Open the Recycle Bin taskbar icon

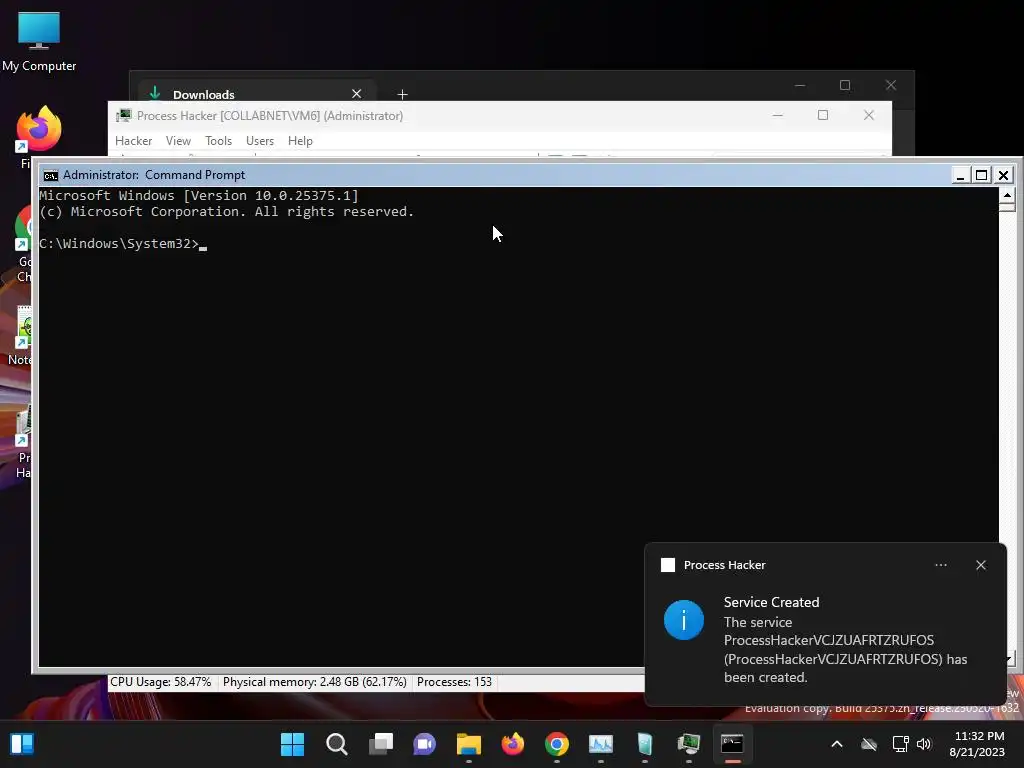[645, 744]
